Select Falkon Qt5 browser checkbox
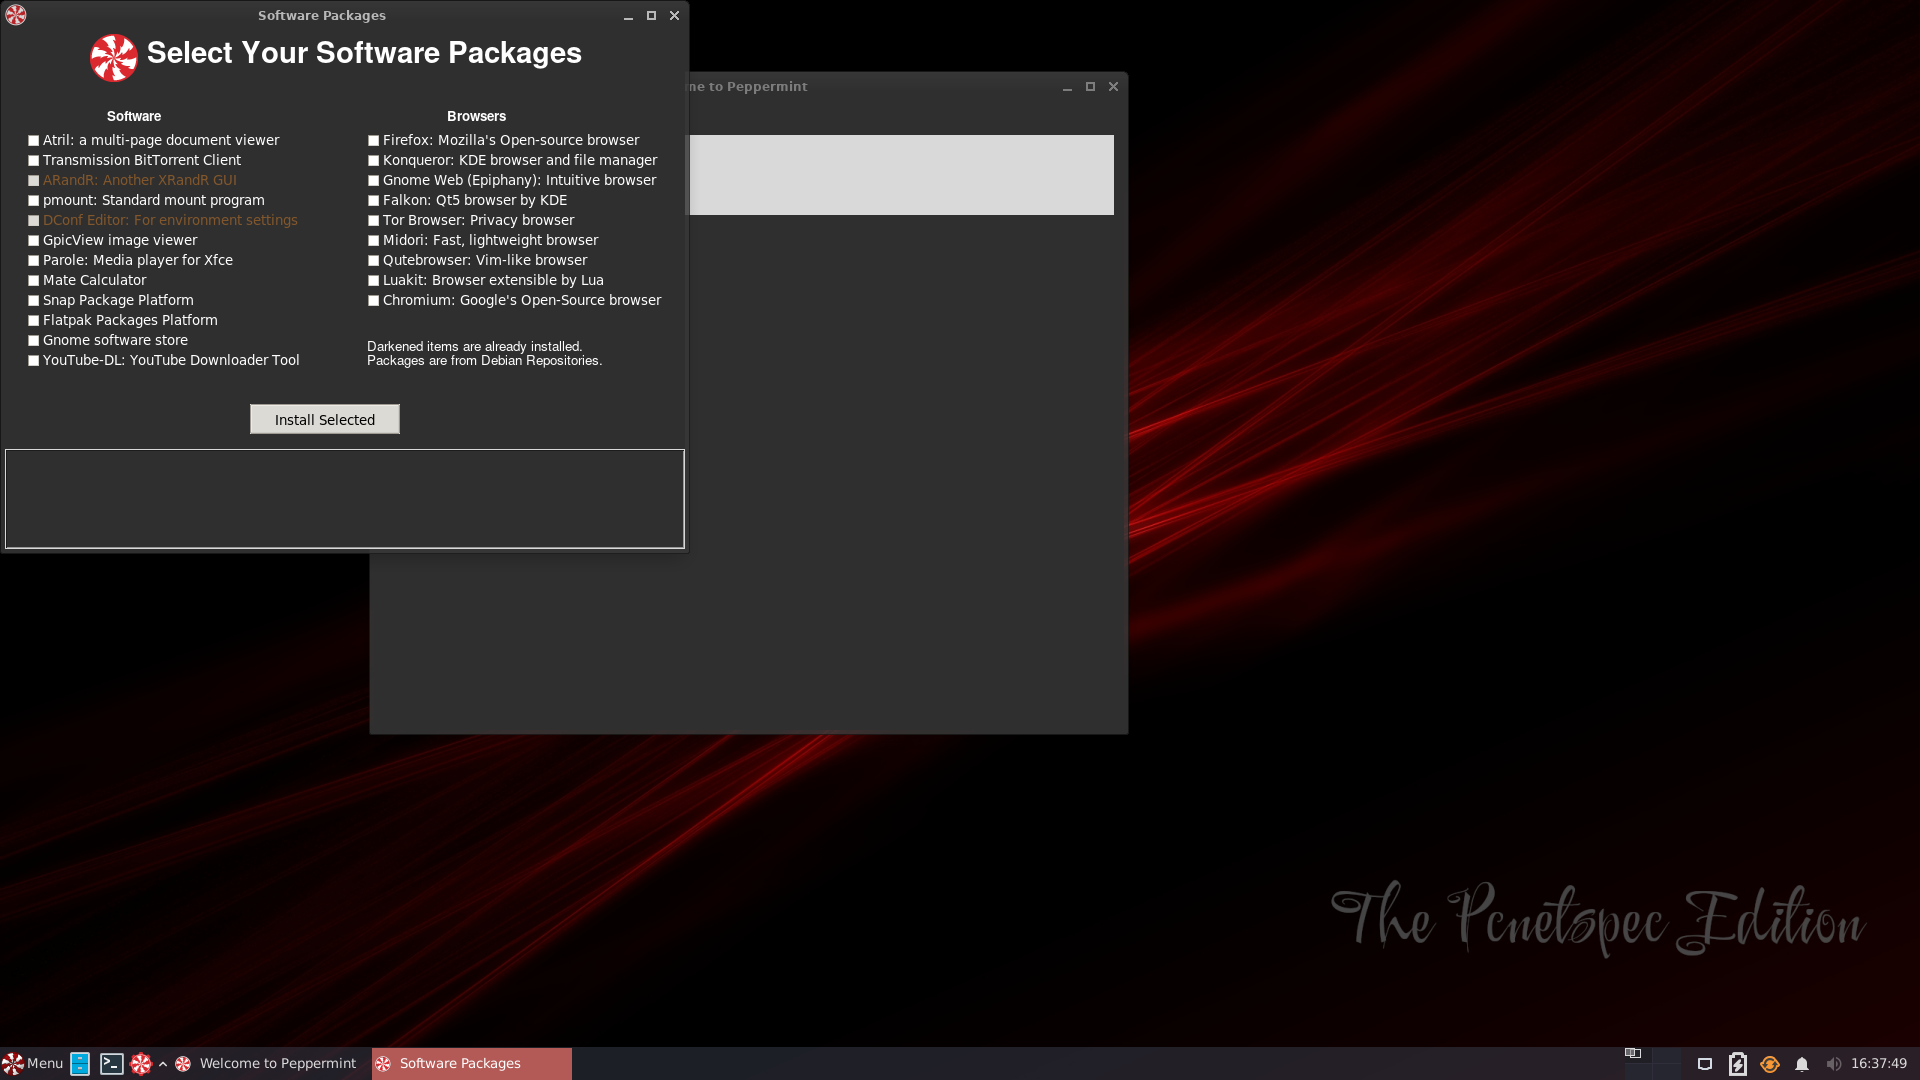Image resolution: width=1920 pixels, height=1080 pixels. coord(374,201)
